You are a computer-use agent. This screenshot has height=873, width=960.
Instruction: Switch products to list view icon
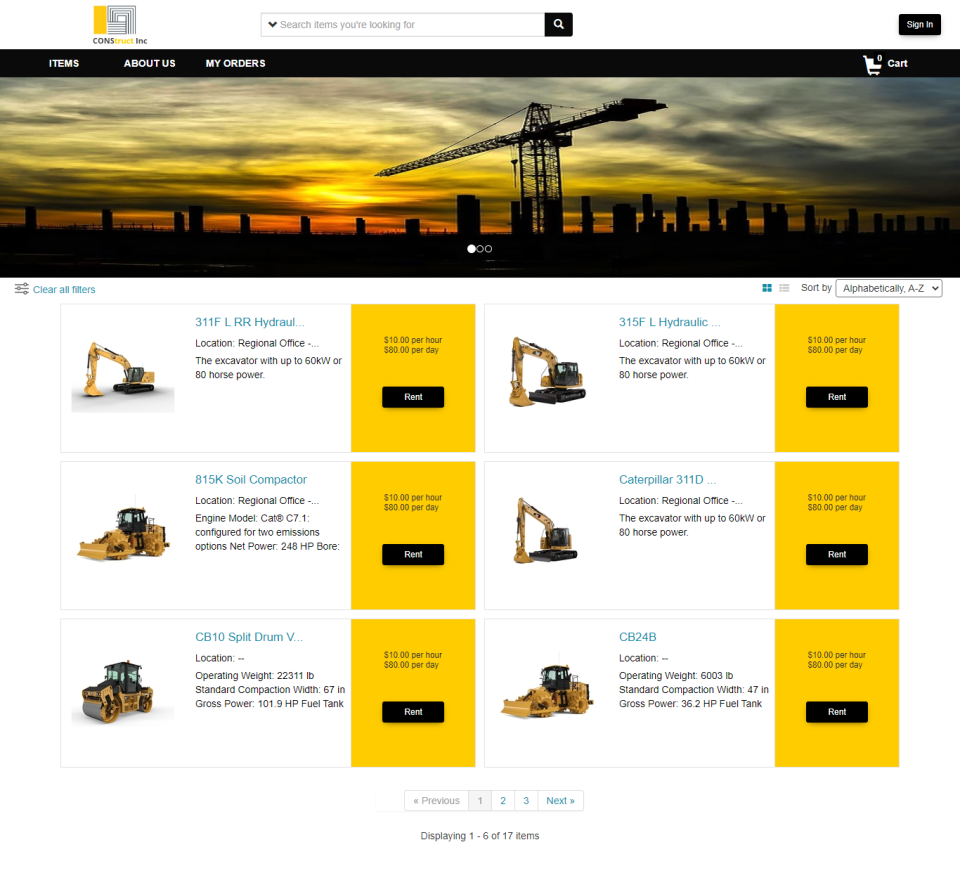pos(783,287)
